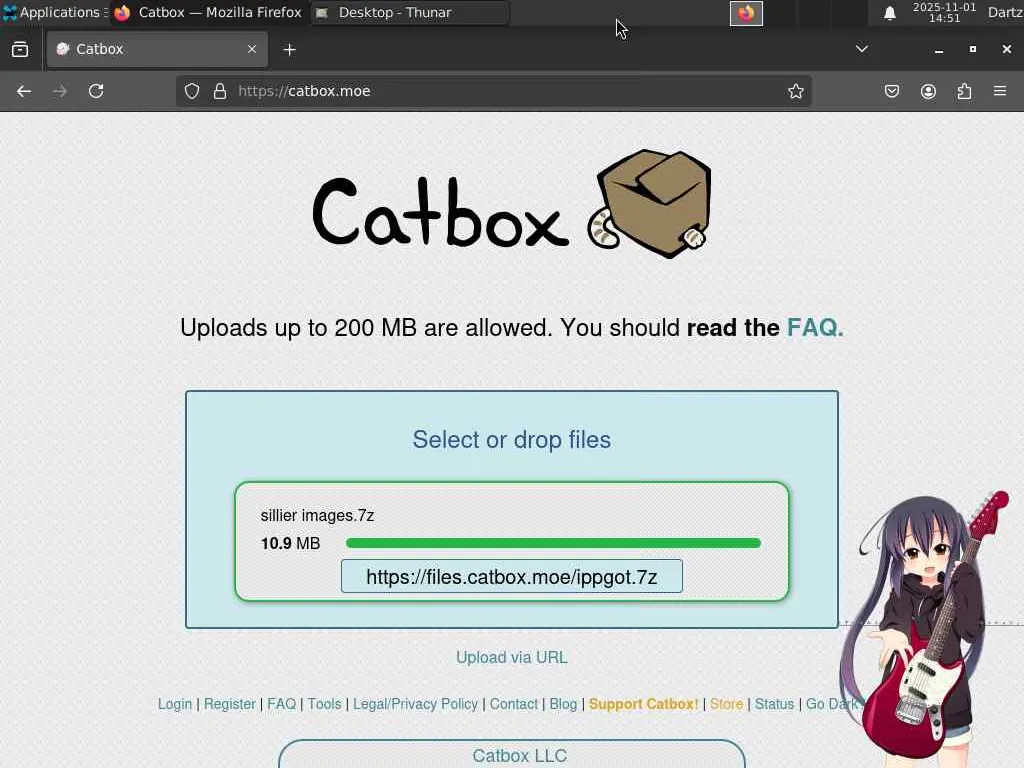Image resolution: width=1024 pixels, height=768 pixels.
Task: Open the Store link
Action: pyautogui.click(x=726, y=704)
